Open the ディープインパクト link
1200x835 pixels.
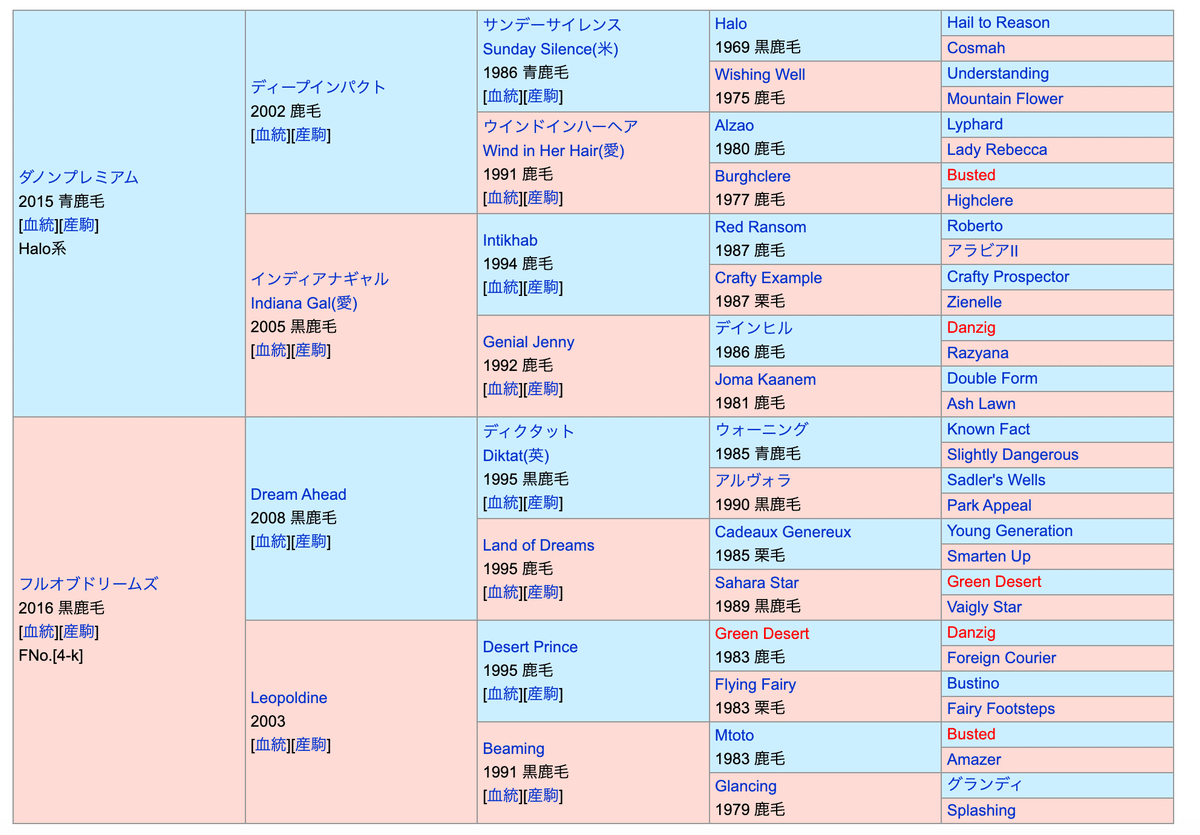point(318,87)
